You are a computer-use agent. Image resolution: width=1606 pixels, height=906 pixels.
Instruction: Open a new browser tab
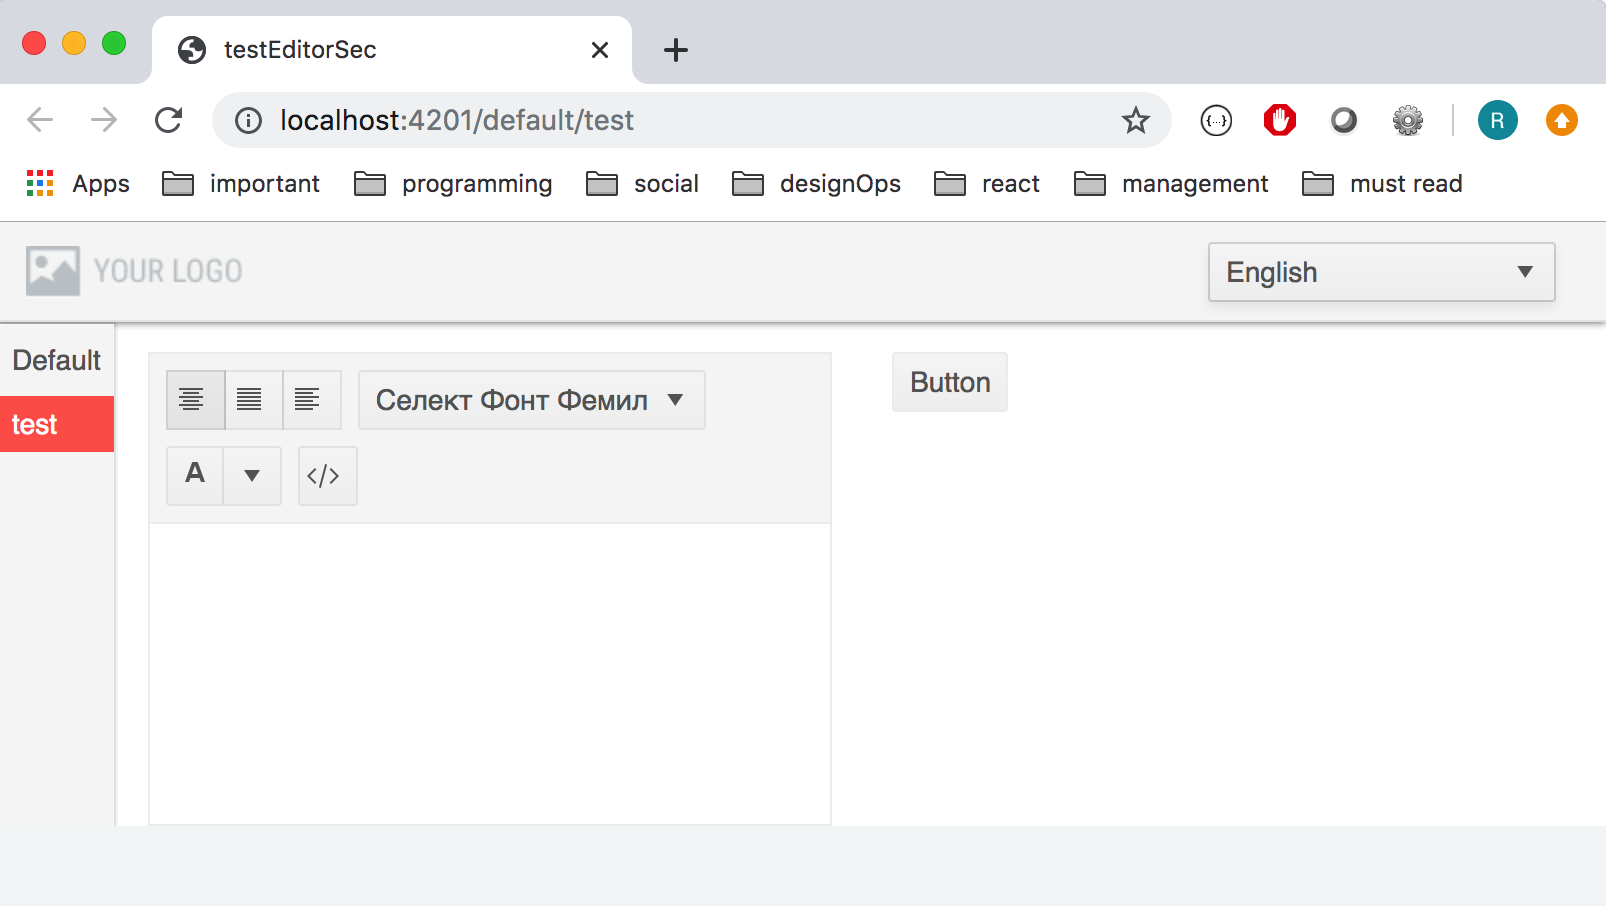[676, 50]
